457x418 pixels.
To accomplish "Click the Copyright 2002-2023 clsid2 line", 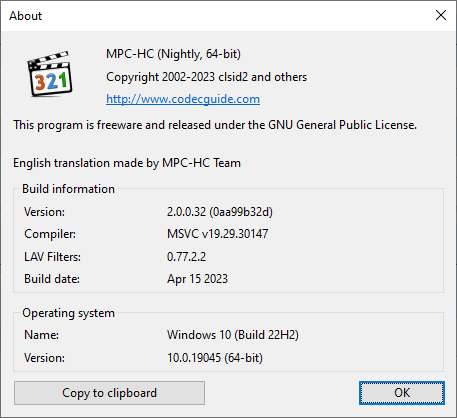I will [206, 77].
